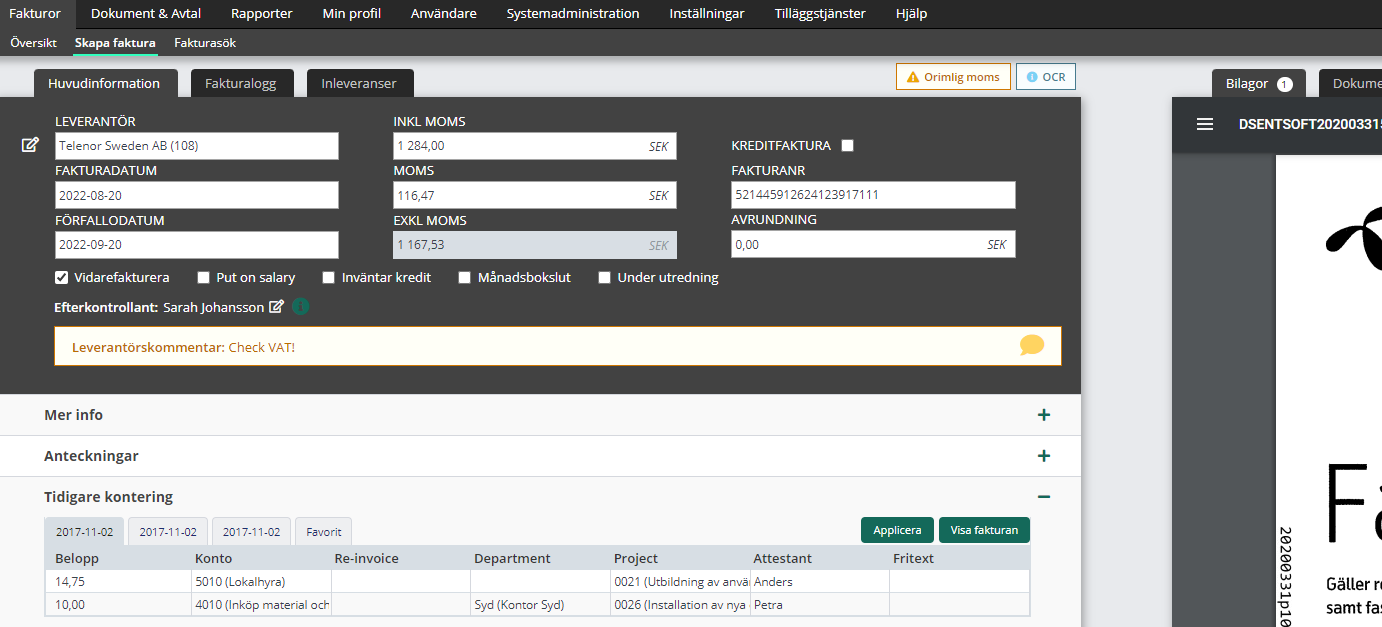Click the edit supplier pencil icon

click(30, 145)
